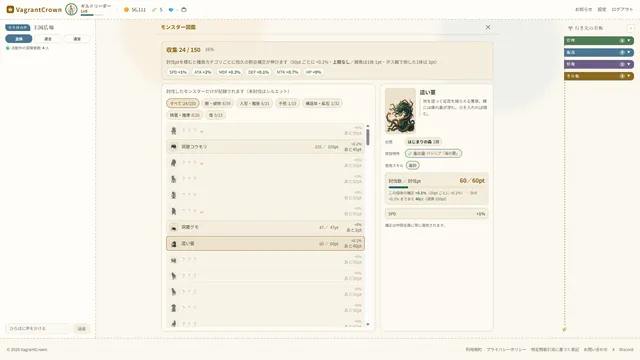Click the checked passive trait chip

433,153
